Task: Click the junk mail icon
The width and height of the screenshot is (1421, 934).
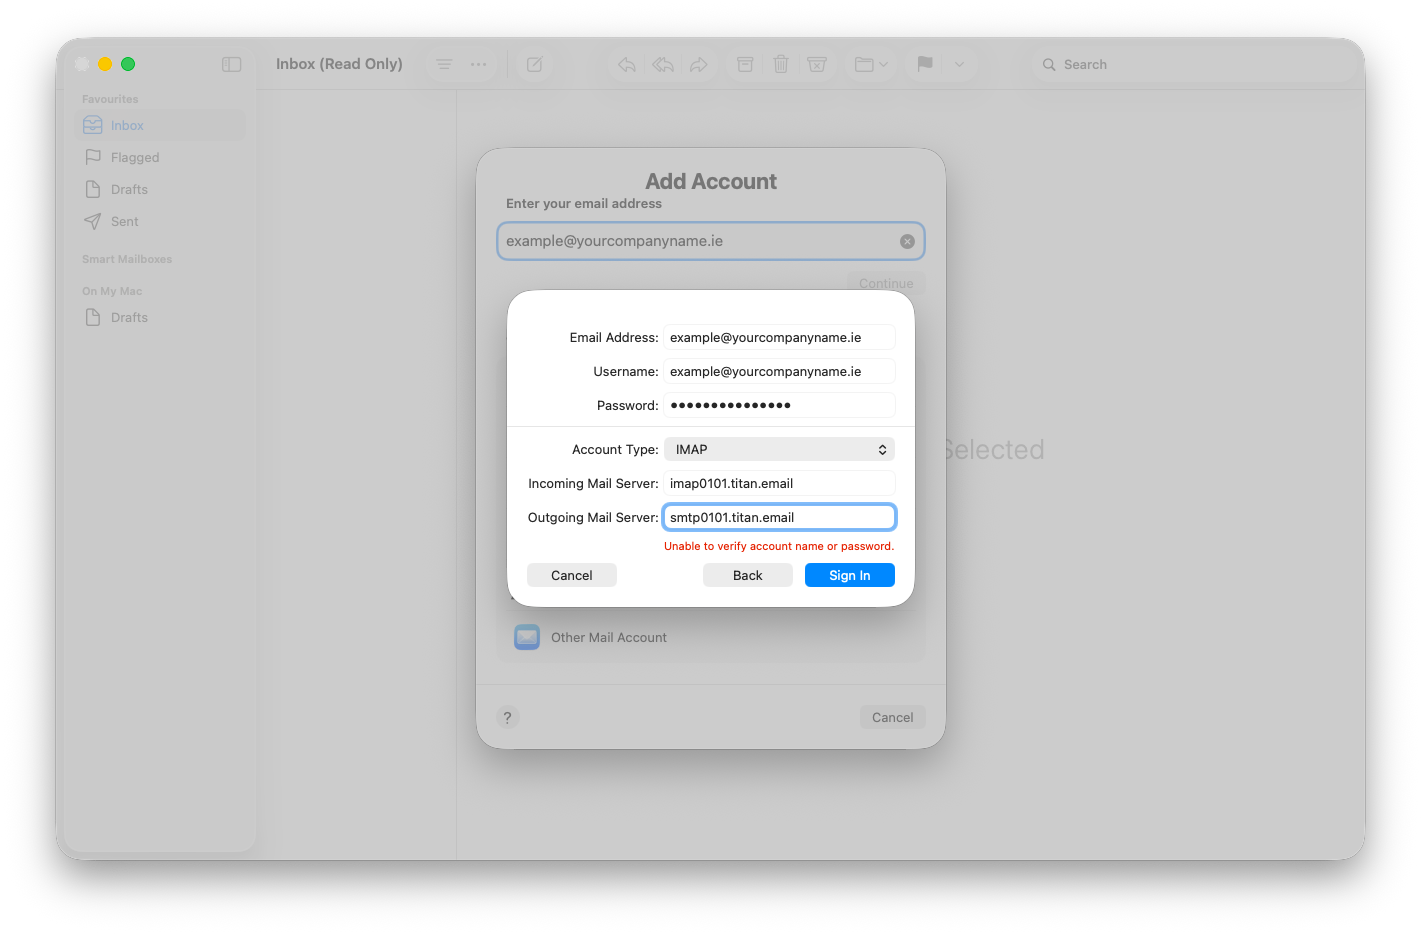Action: tap(817, 64)
